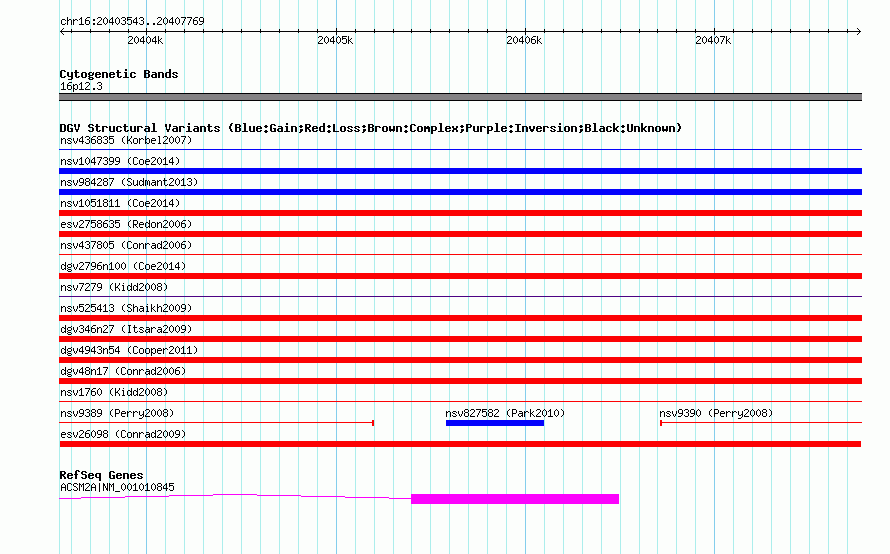Click the blue gain bar under nsv1047399
890x554 pixels.
pos(460,171)
